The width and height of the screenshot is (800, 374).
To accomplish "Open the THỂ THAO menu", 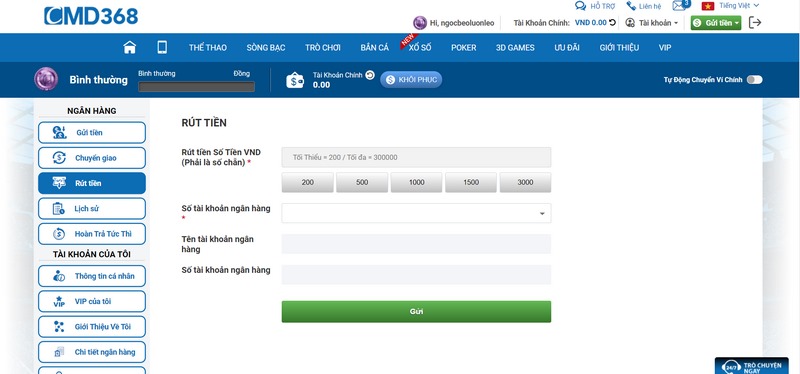I will pyautogui.click(x=208, y=47).
